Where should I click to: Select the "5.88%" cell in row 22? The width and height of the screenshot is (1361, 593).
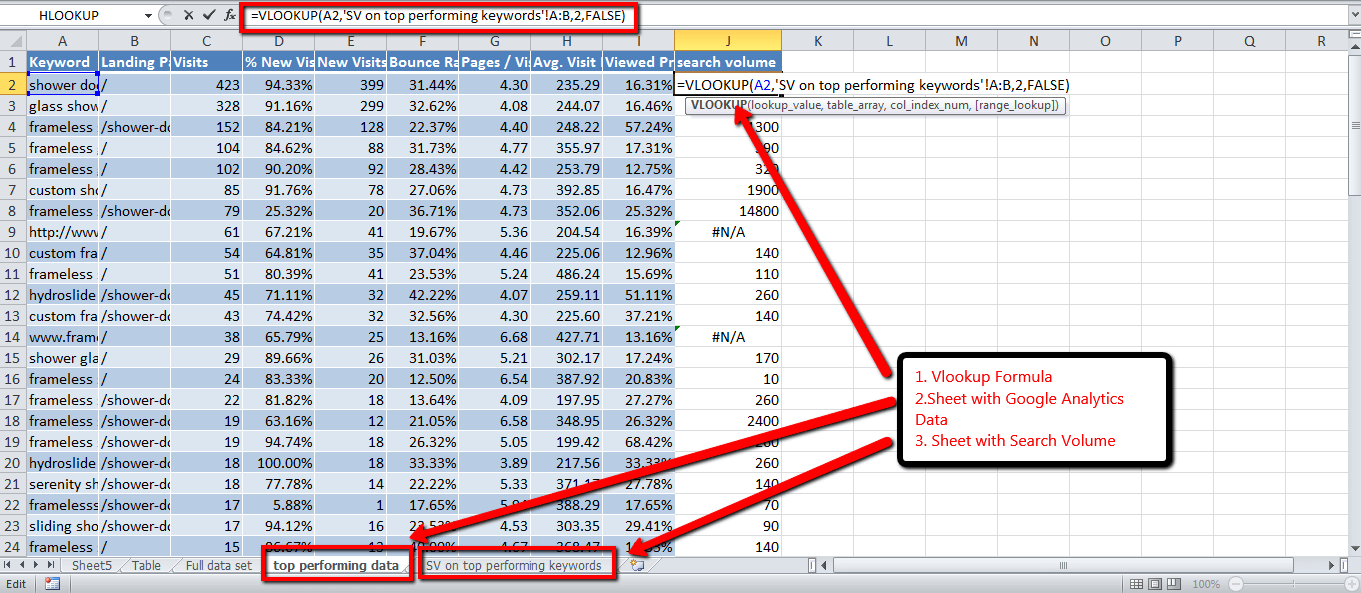coord(278,505)
